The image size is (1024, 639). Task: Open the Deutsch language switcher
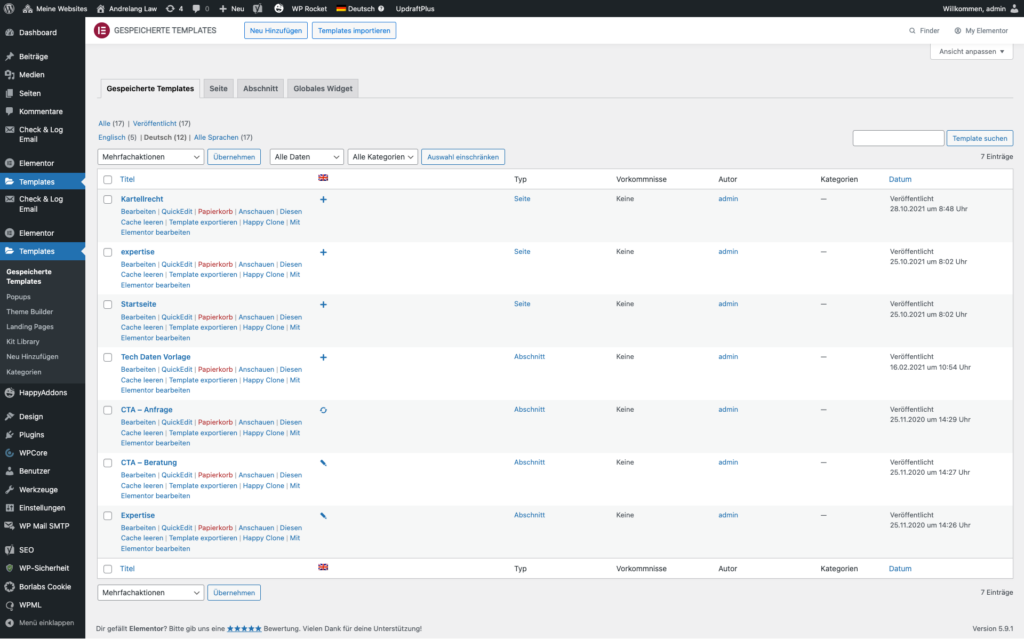tap(360, 8)
